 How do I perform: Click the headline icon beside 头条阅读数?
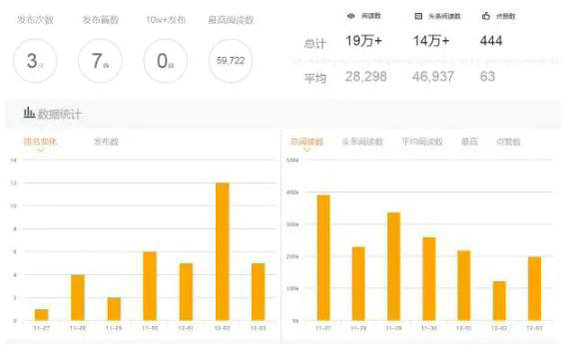click(x=418, y=16)
